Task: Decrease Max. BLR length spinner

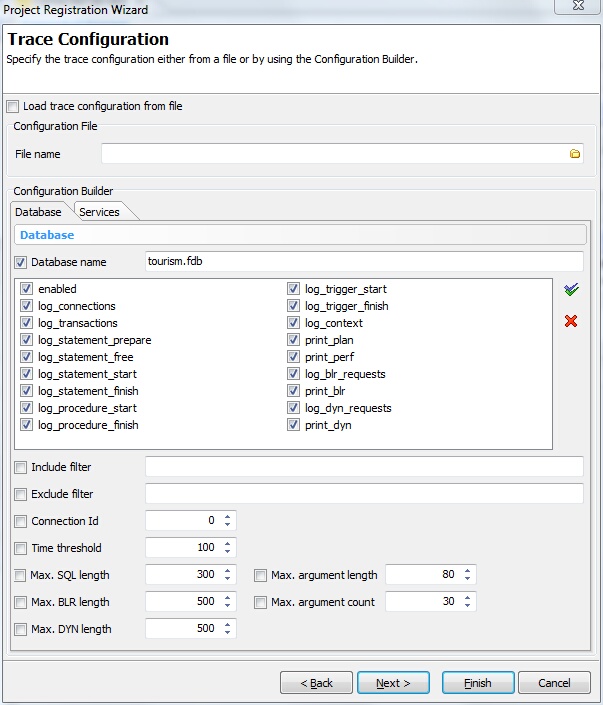Action: coord(228,605)
